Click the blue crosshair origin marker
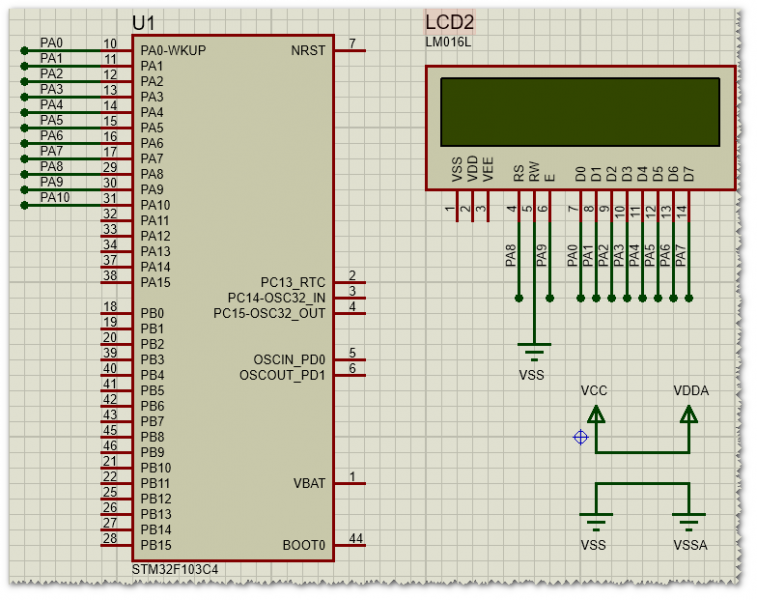757x600 pixels. (x=581, y=437)
